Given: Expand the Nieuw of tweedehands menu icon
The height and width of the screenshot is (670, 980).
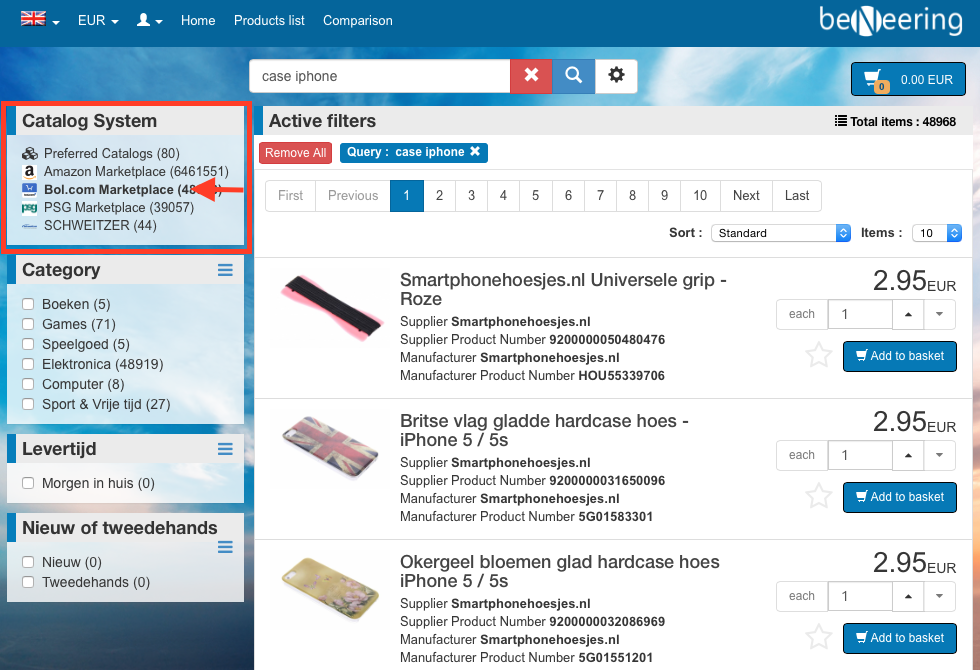Looking at the screenshot, I should click(x=225, y=547).
